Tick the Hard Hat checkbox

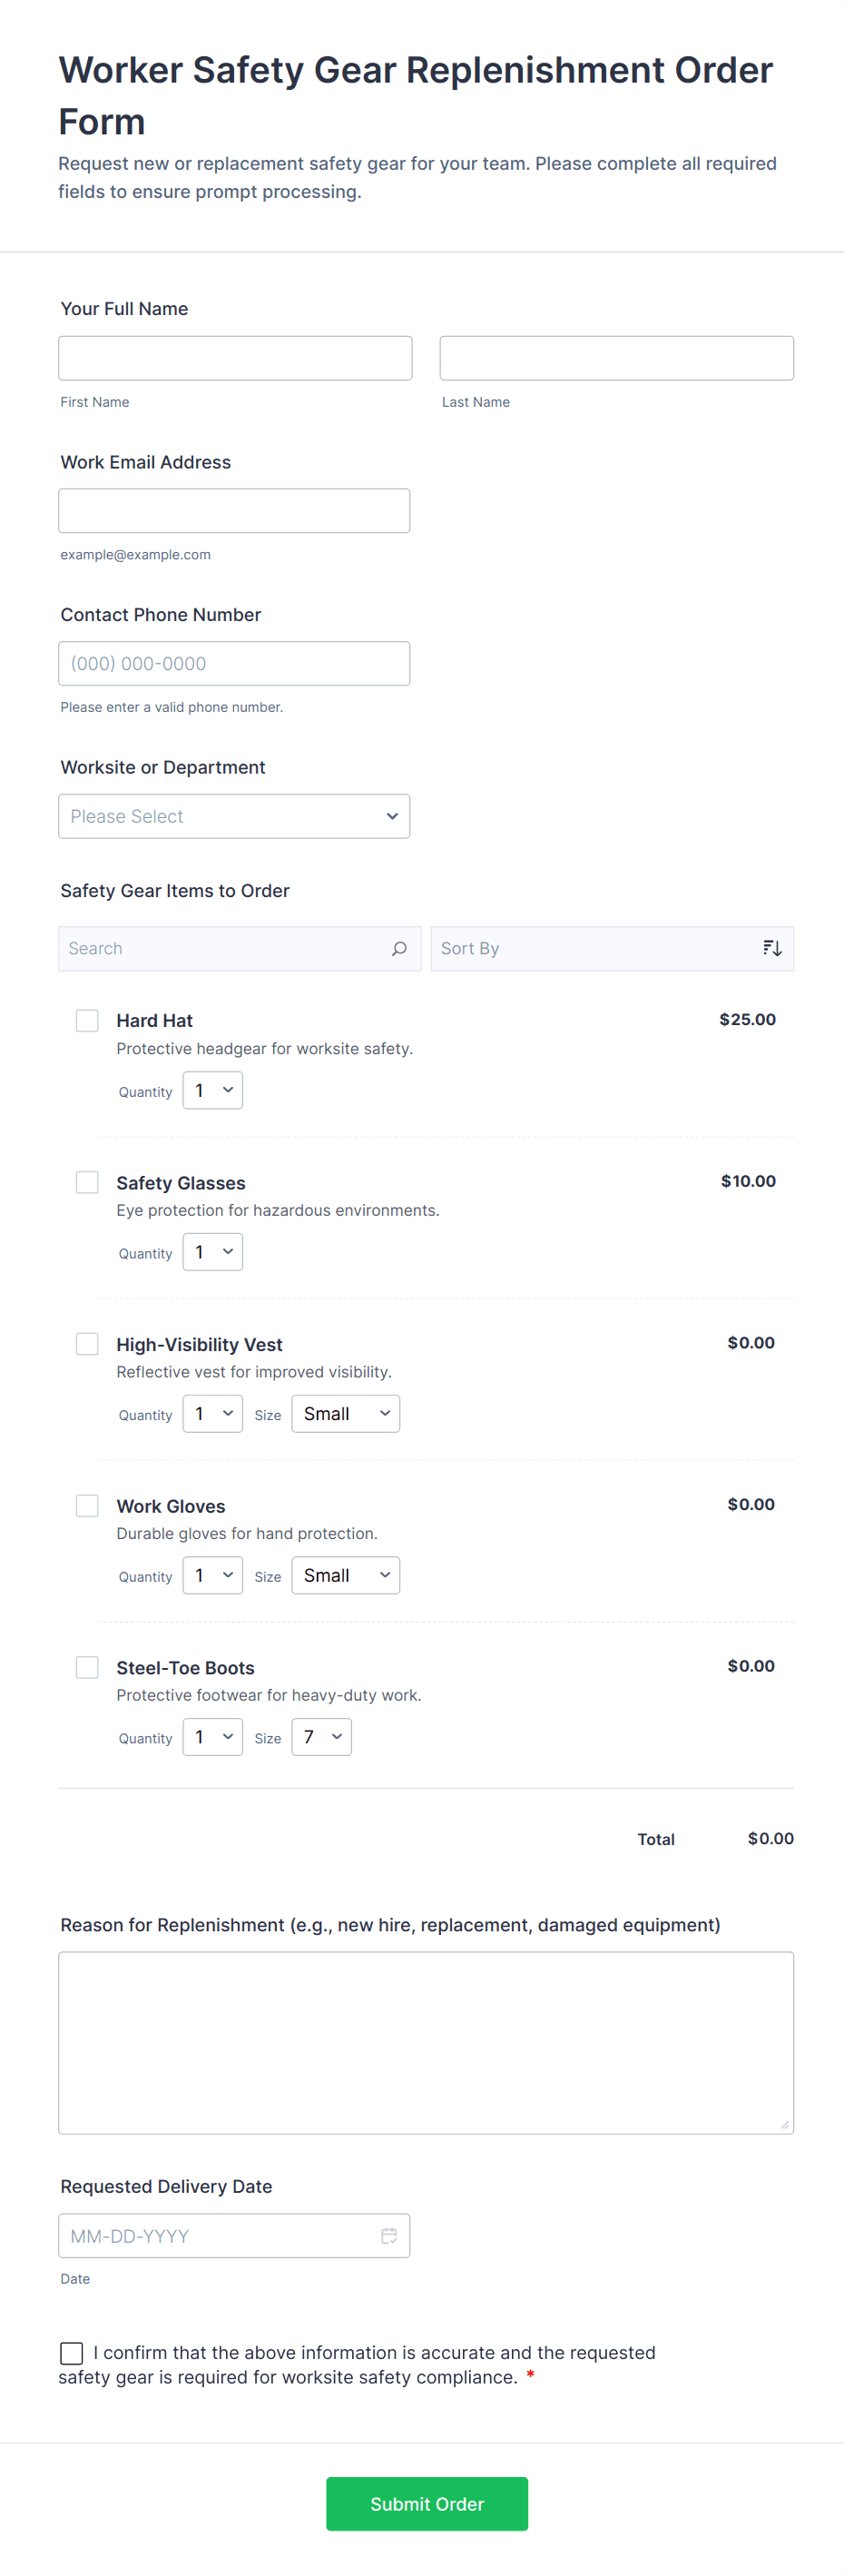(x=88, y=1020)
